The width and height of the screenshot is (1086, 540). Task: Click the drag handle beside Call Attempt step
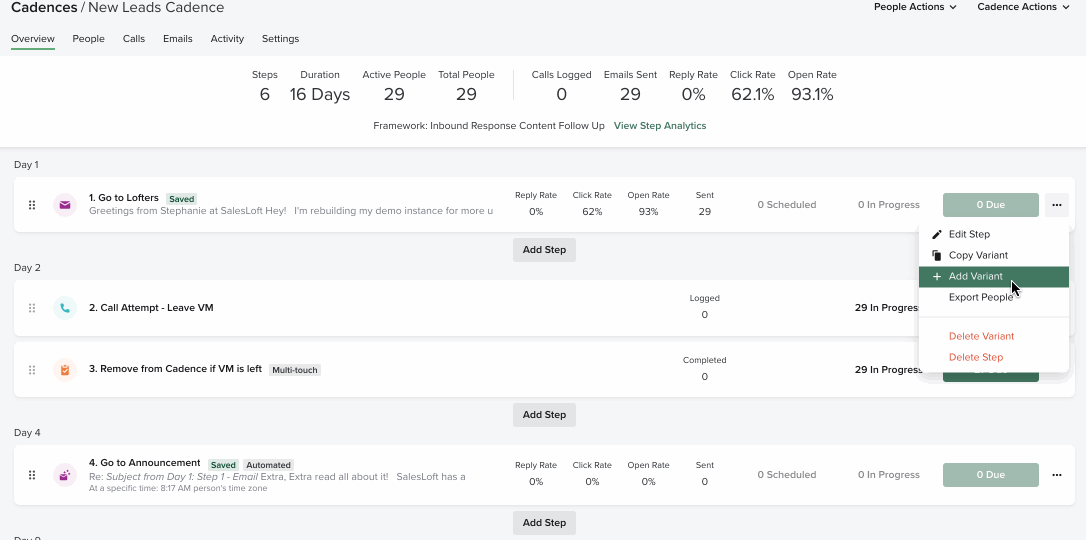point(32,308)
